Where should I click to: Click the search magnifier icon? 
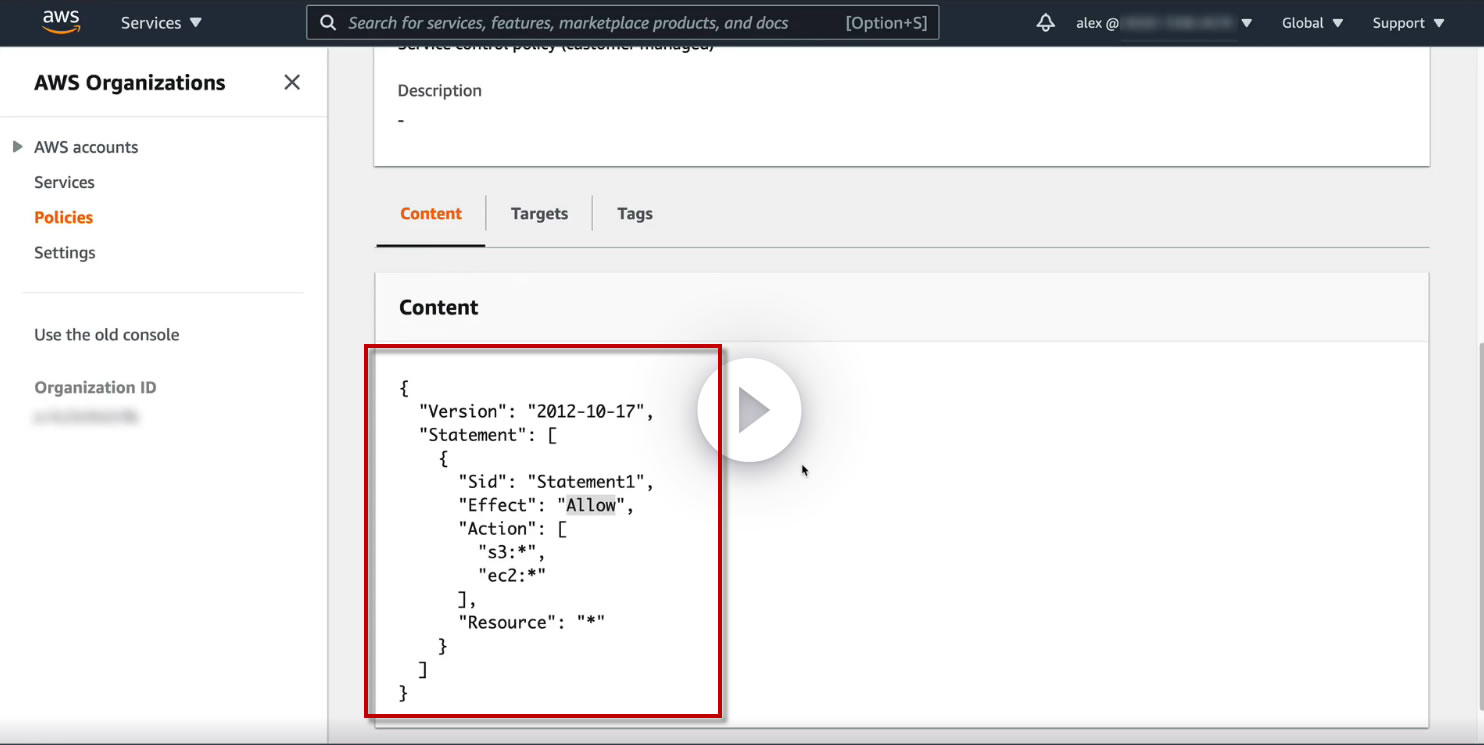pyautogui.click(x=327, y=23)
